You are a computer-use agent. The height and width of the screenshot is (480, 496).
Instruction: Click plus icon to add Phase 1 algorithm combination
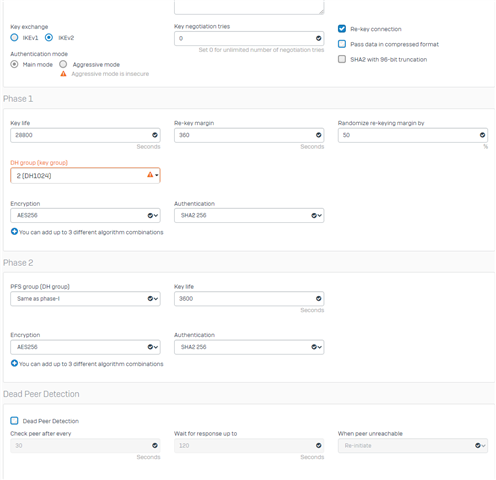click(14, 231)
